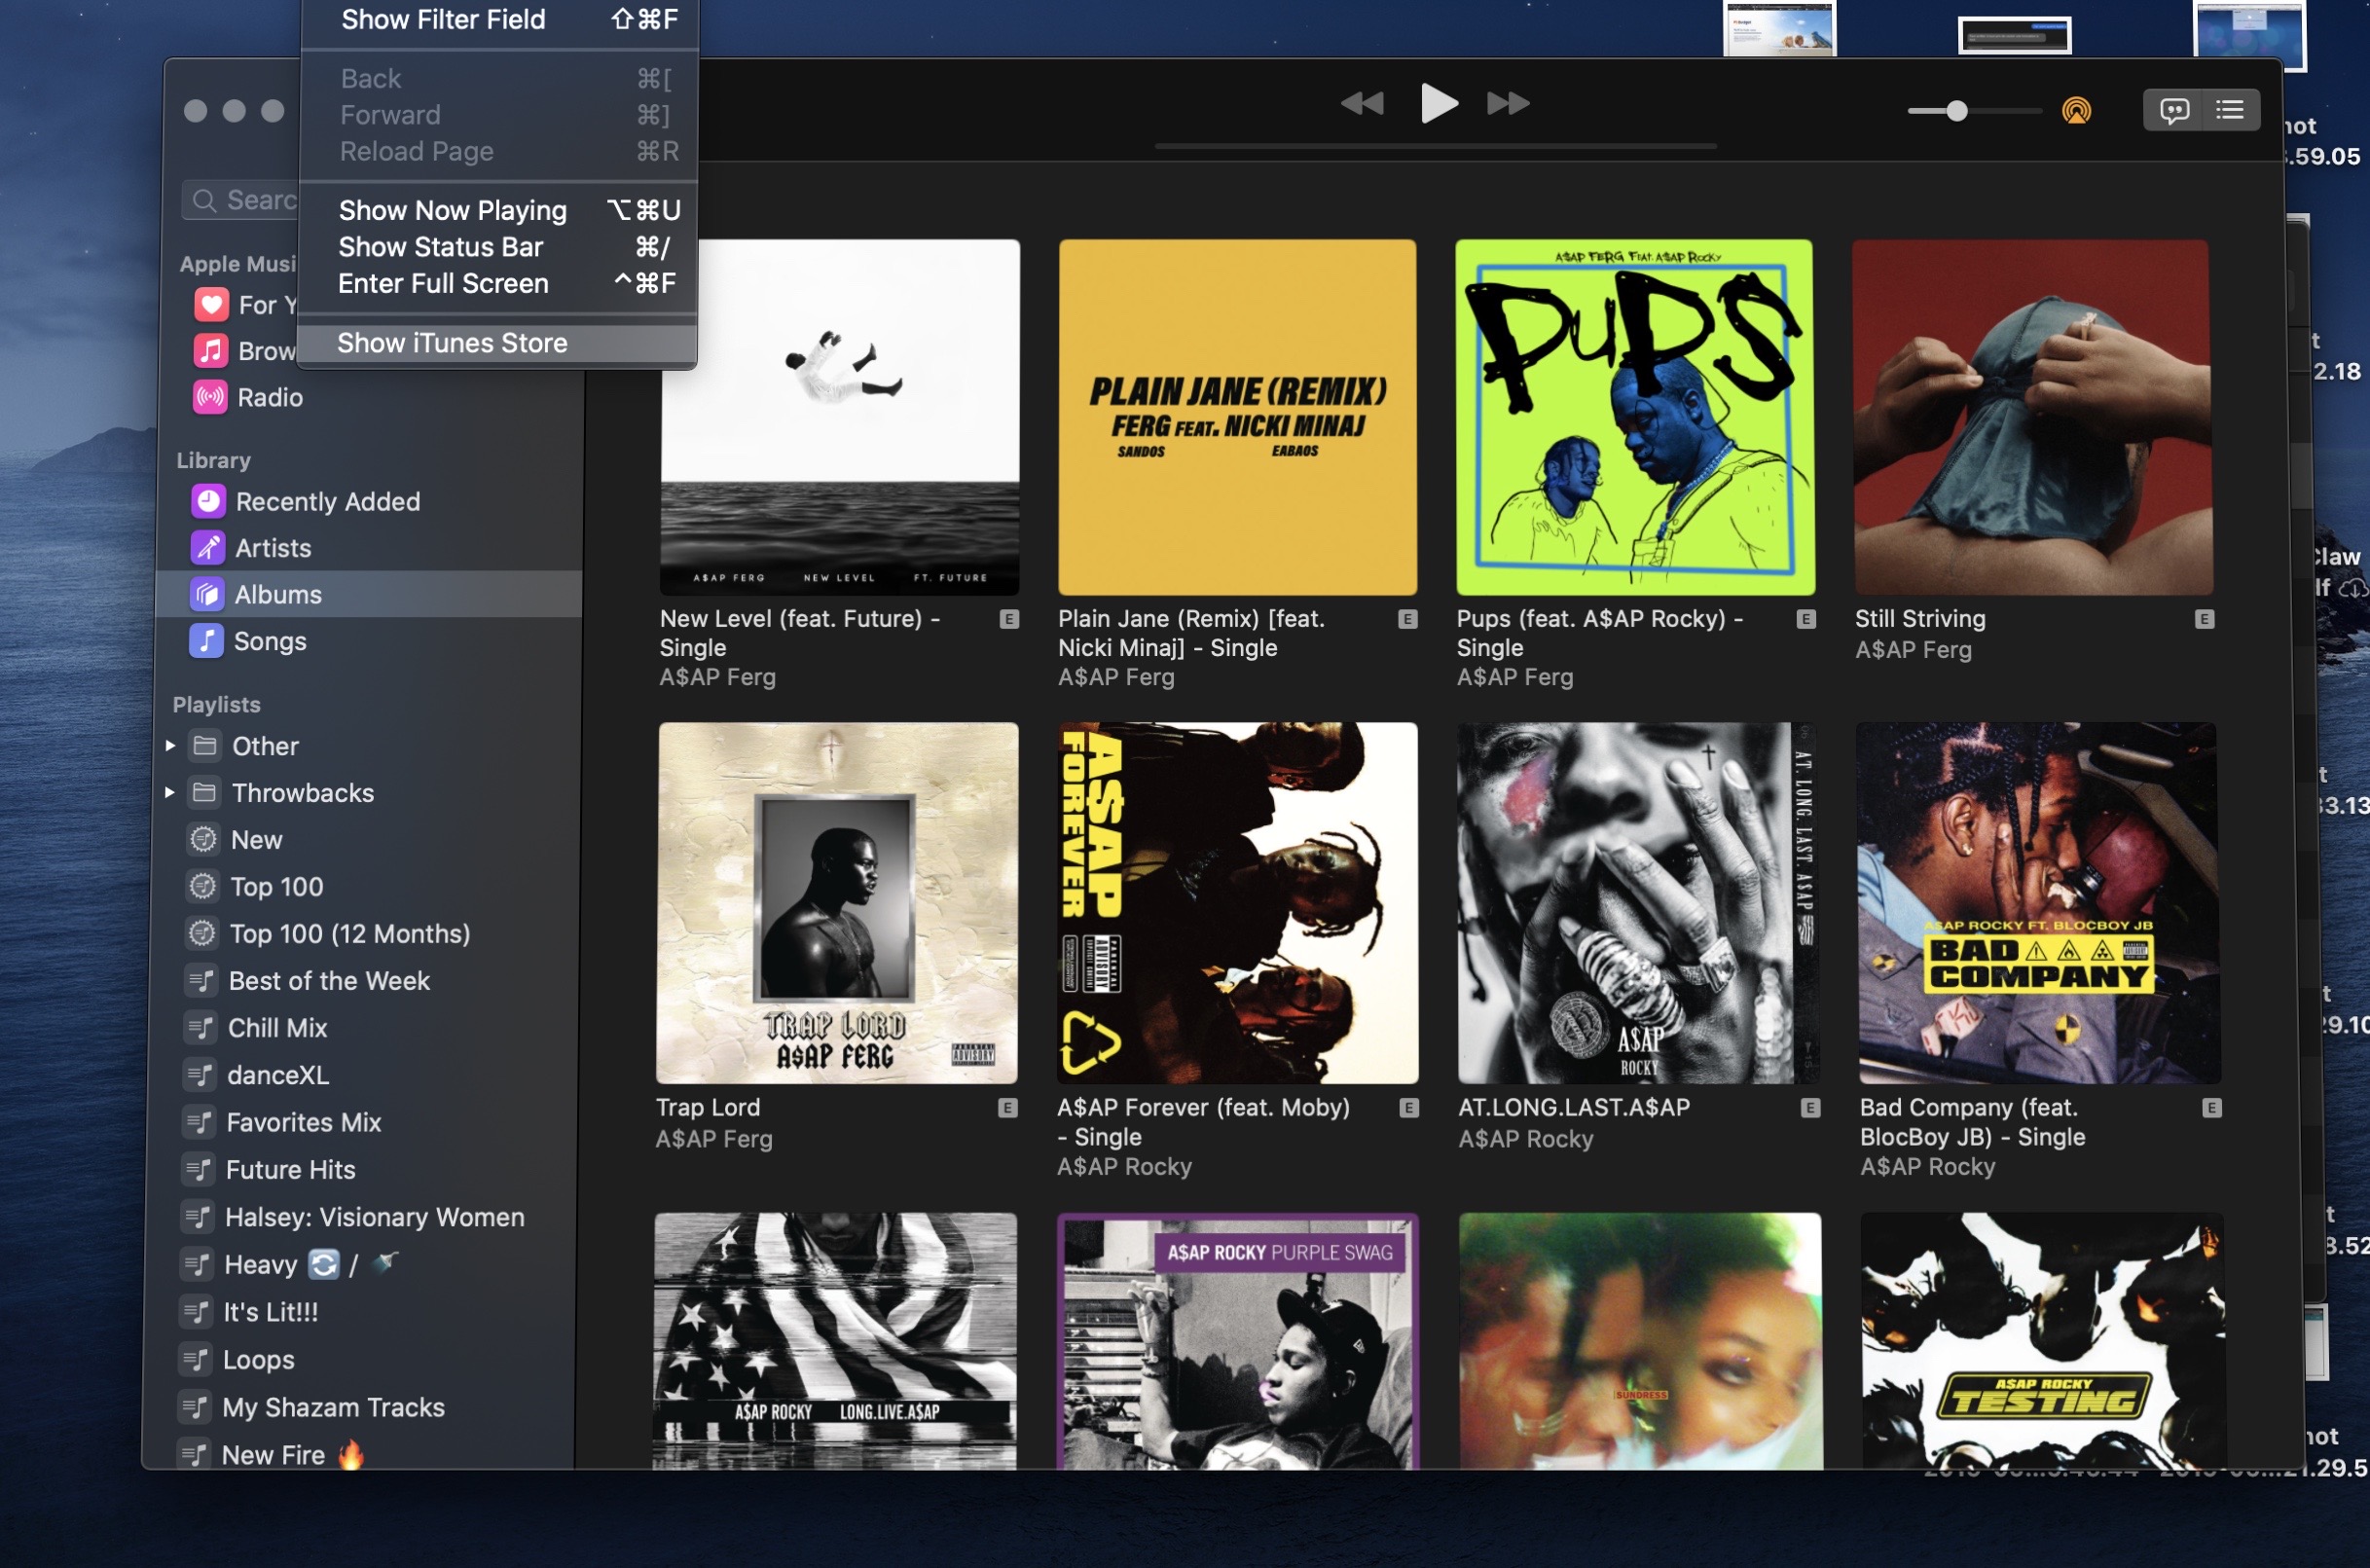
Task: Adjust the volume slider knob
Action: [1956, 111]
